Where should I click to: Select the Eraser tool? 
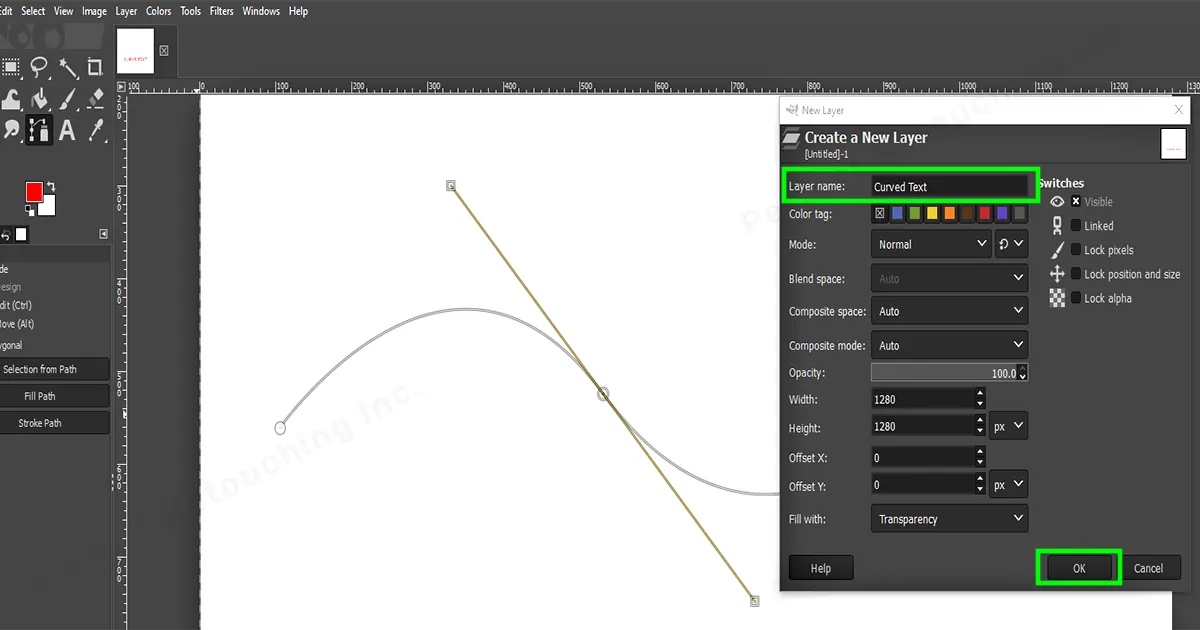95,99
